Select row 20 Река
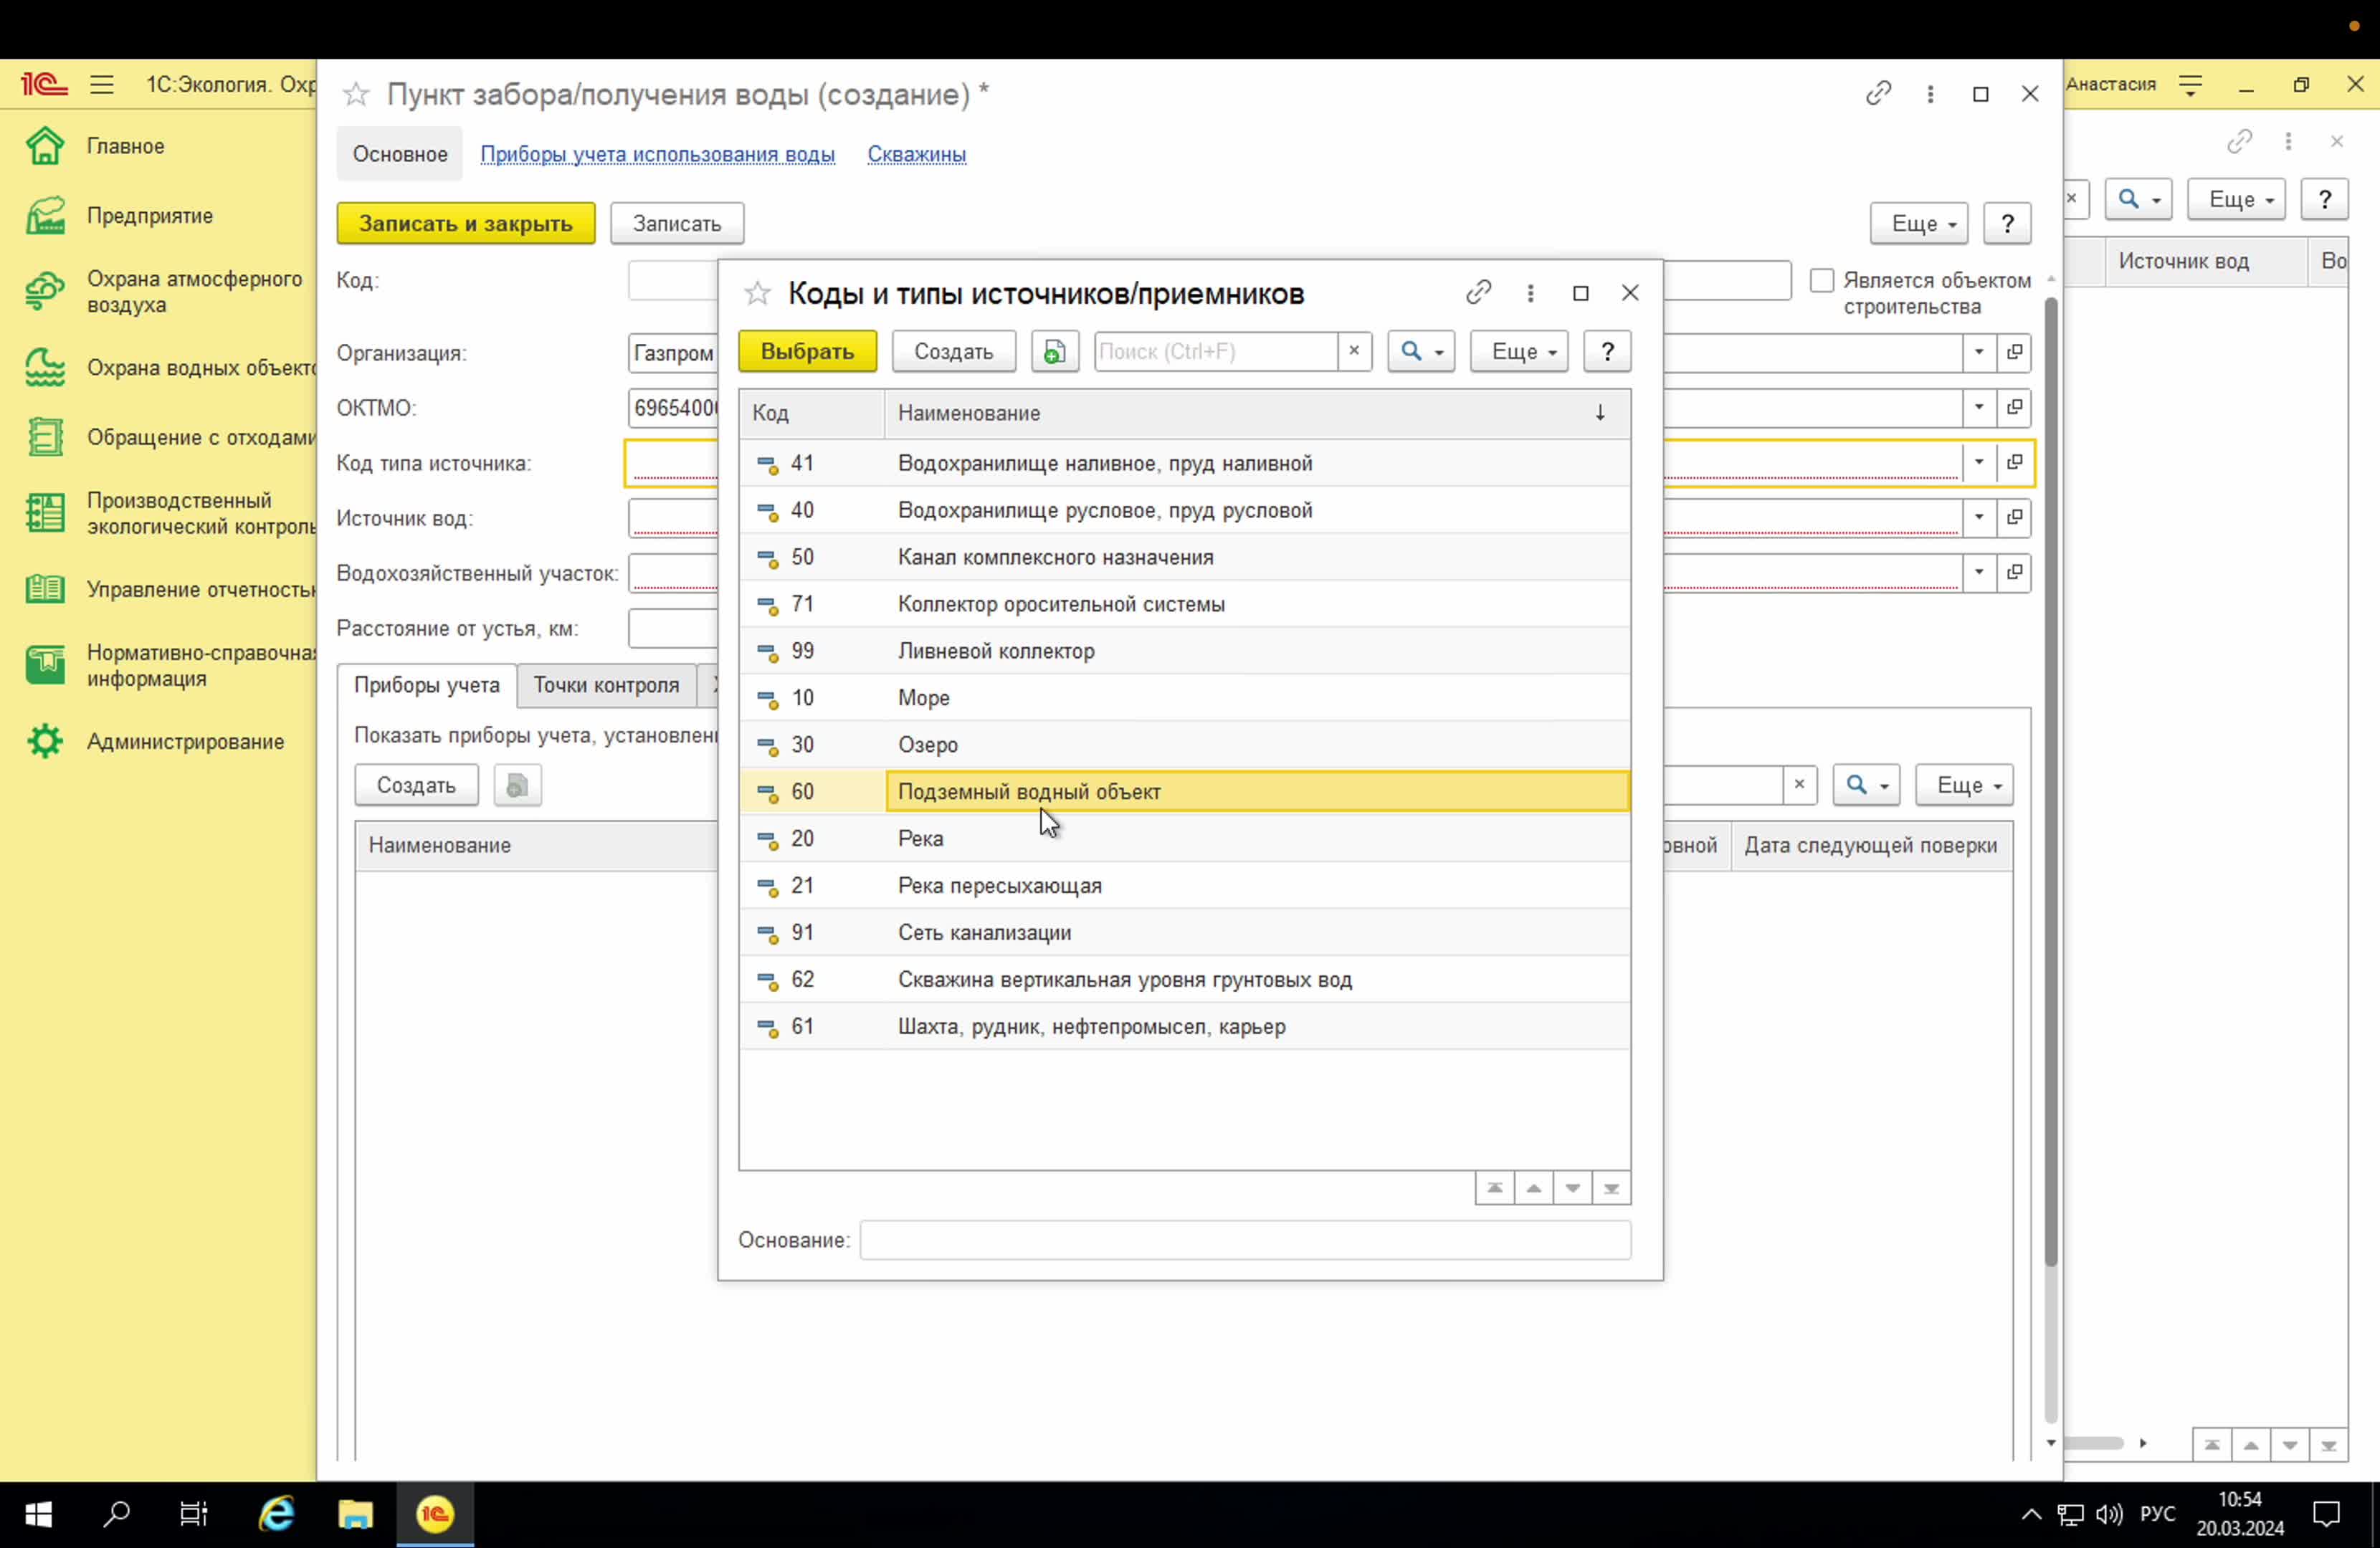This screenshot has height=1548, width=2380. 1185,838
